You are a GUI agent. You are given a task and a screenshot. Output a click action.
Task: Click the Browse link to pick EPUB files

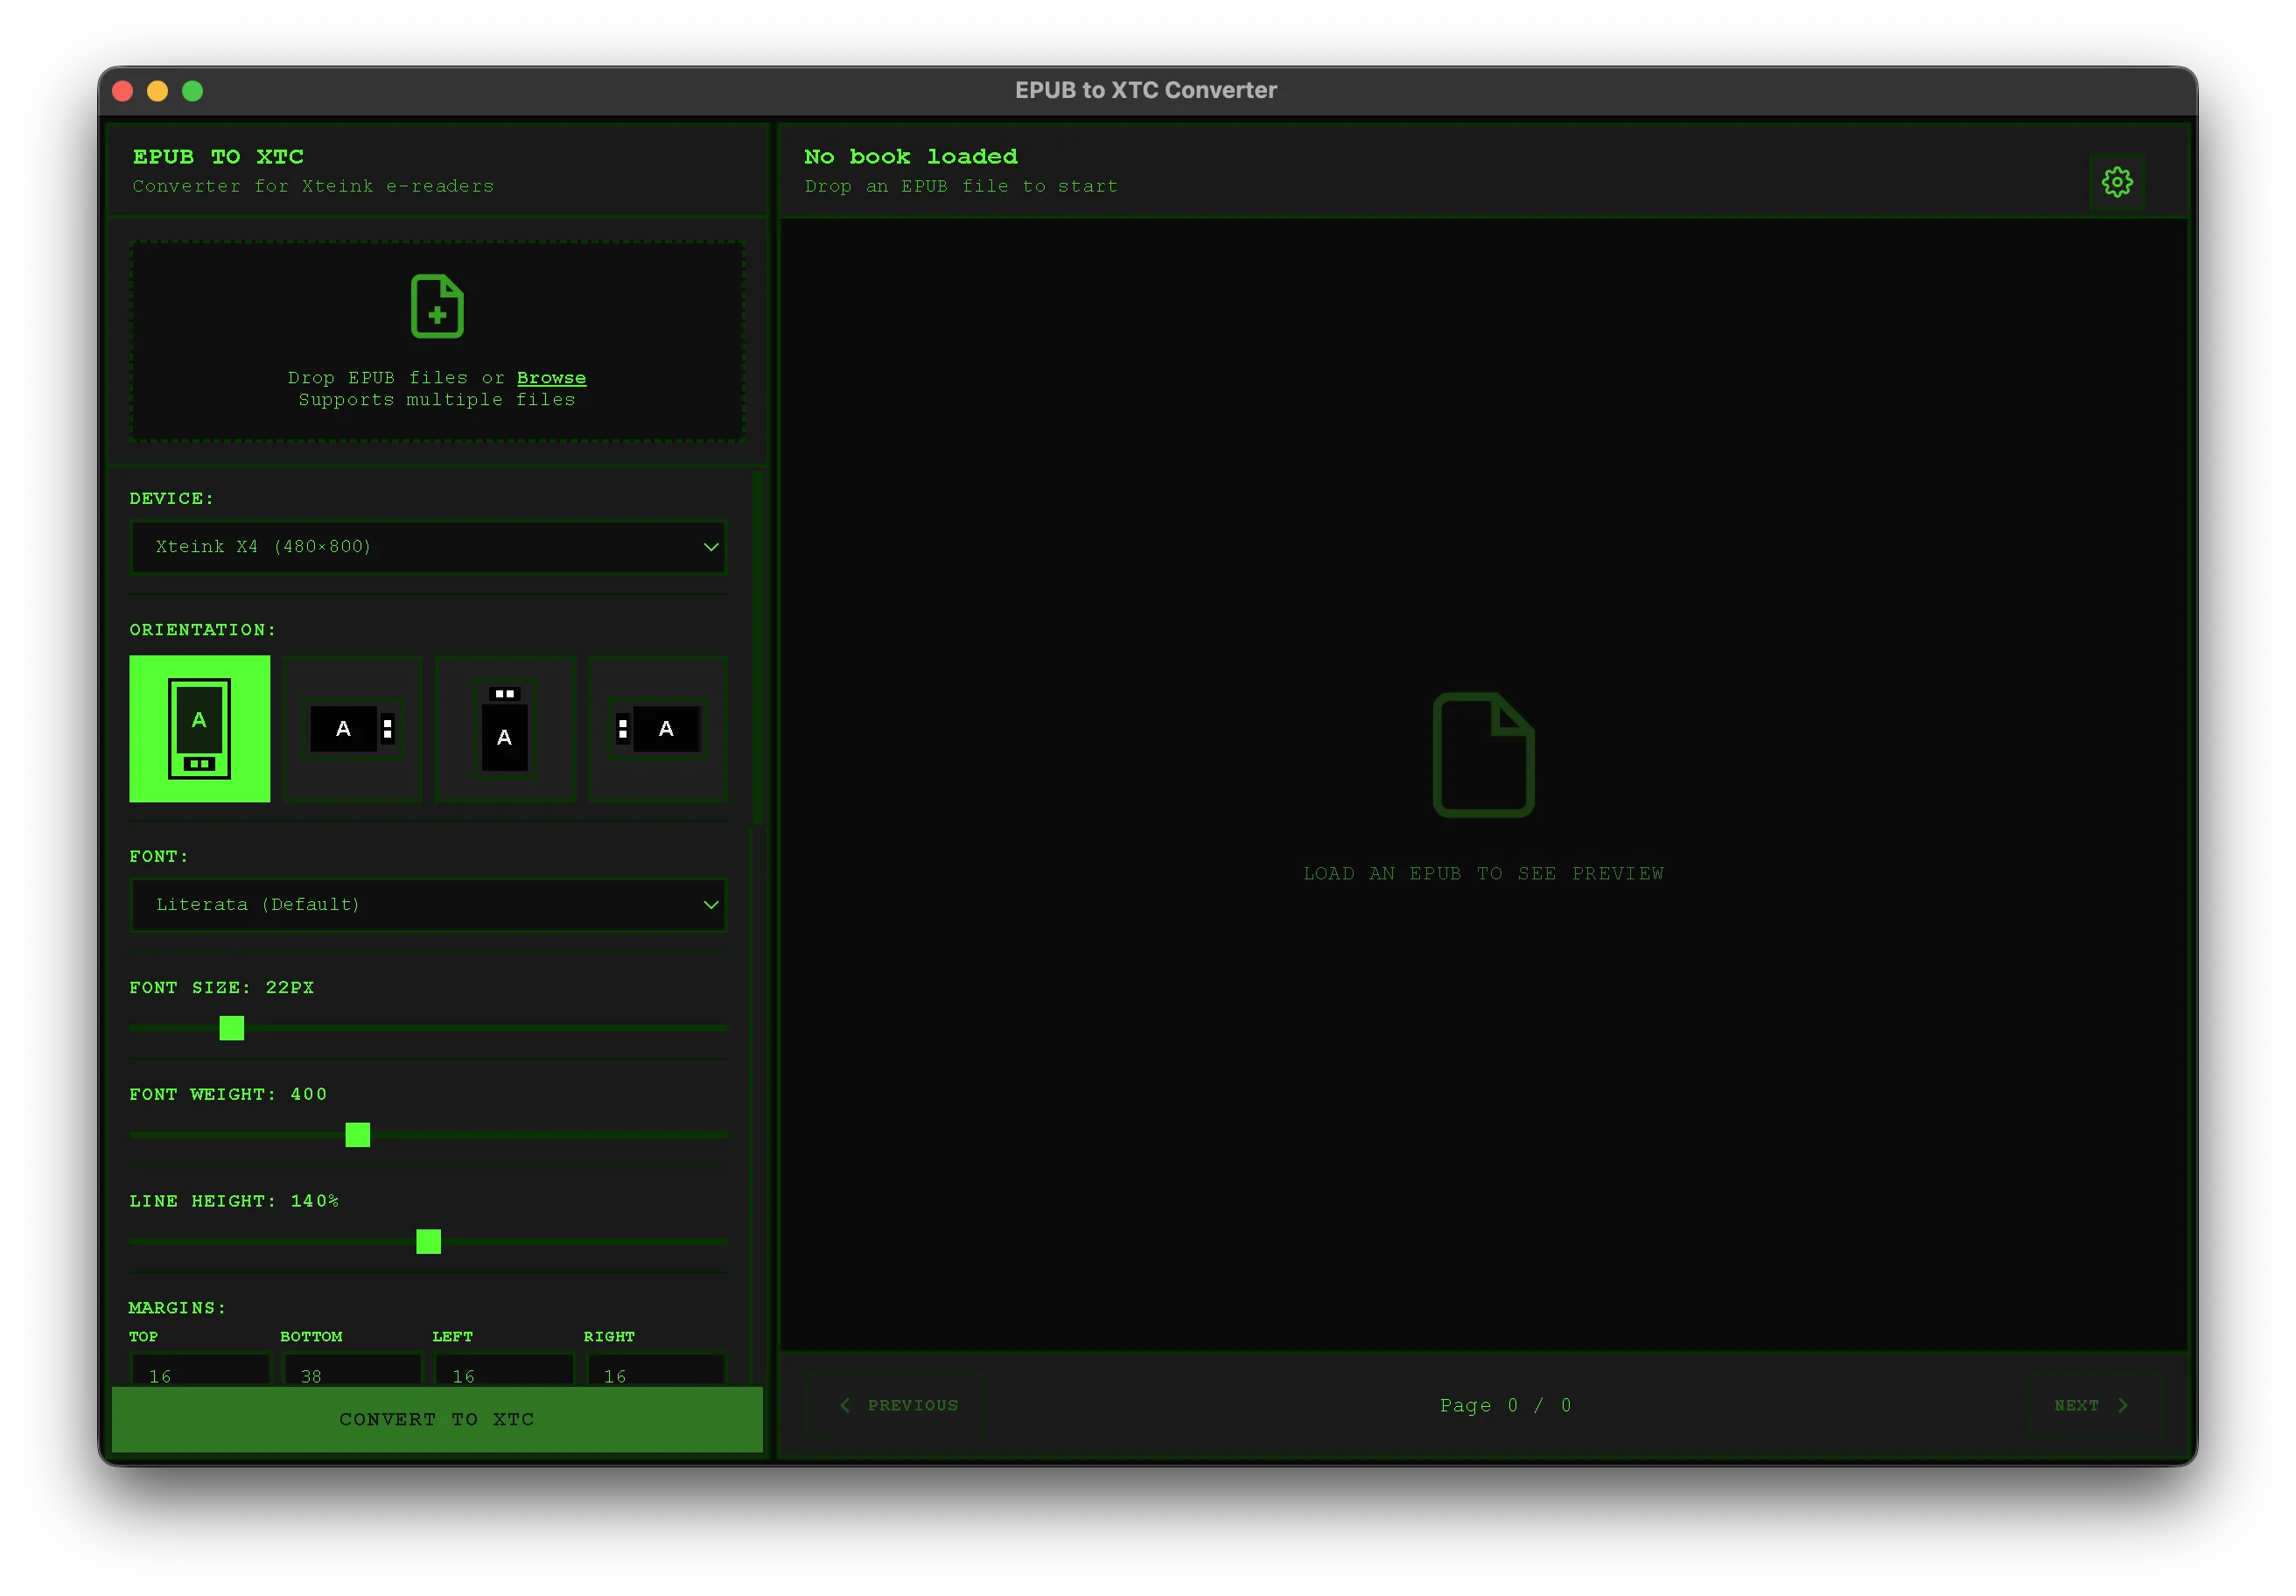[551, 377]
